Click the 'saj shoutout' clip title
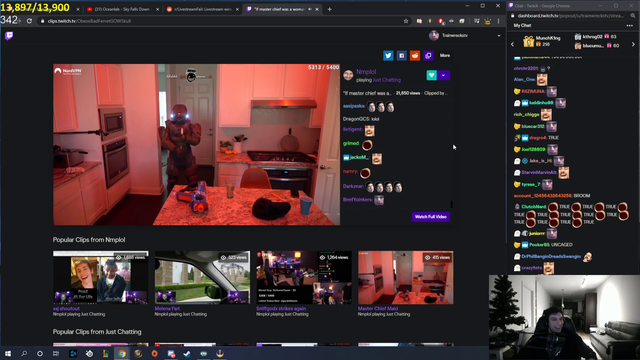 coord(66,309)
